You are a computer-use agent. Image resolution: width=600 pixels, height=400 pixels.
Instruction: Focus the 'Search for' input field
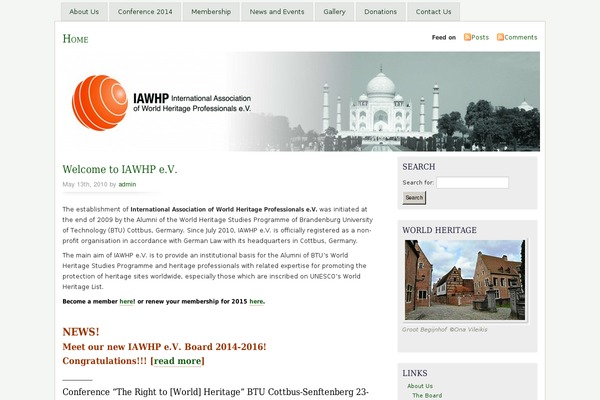point(473,183)
